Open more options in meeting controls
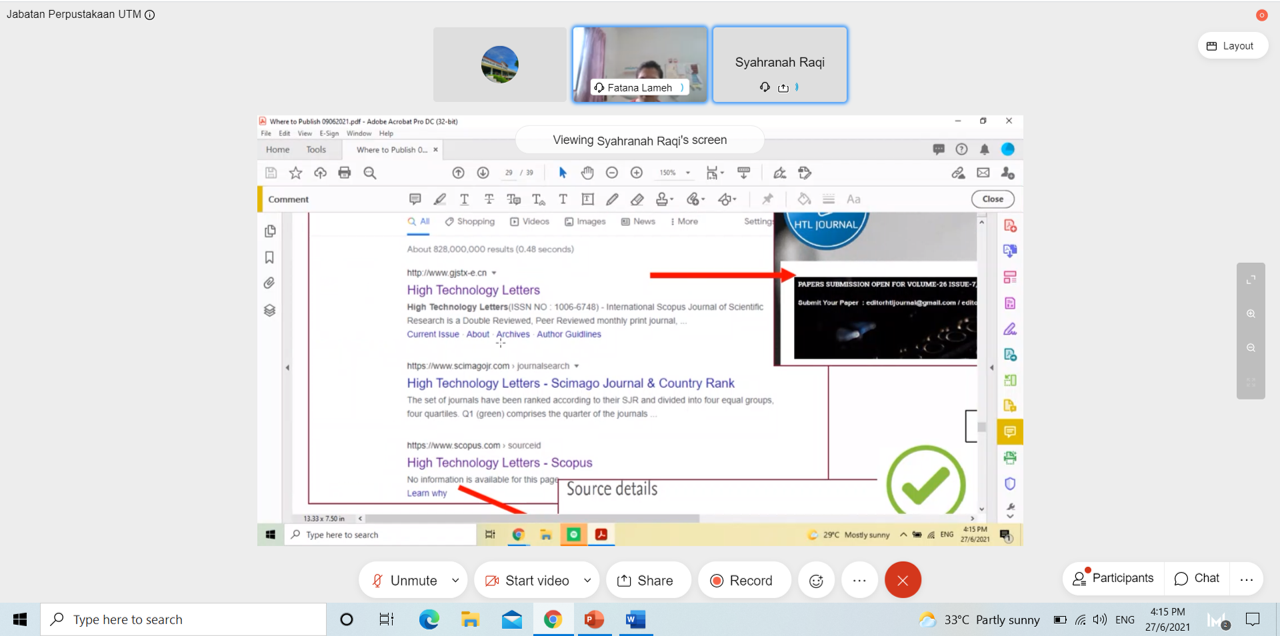This screenshot has width=1280, height=636. pyautogui.click(x=859, y=580)
